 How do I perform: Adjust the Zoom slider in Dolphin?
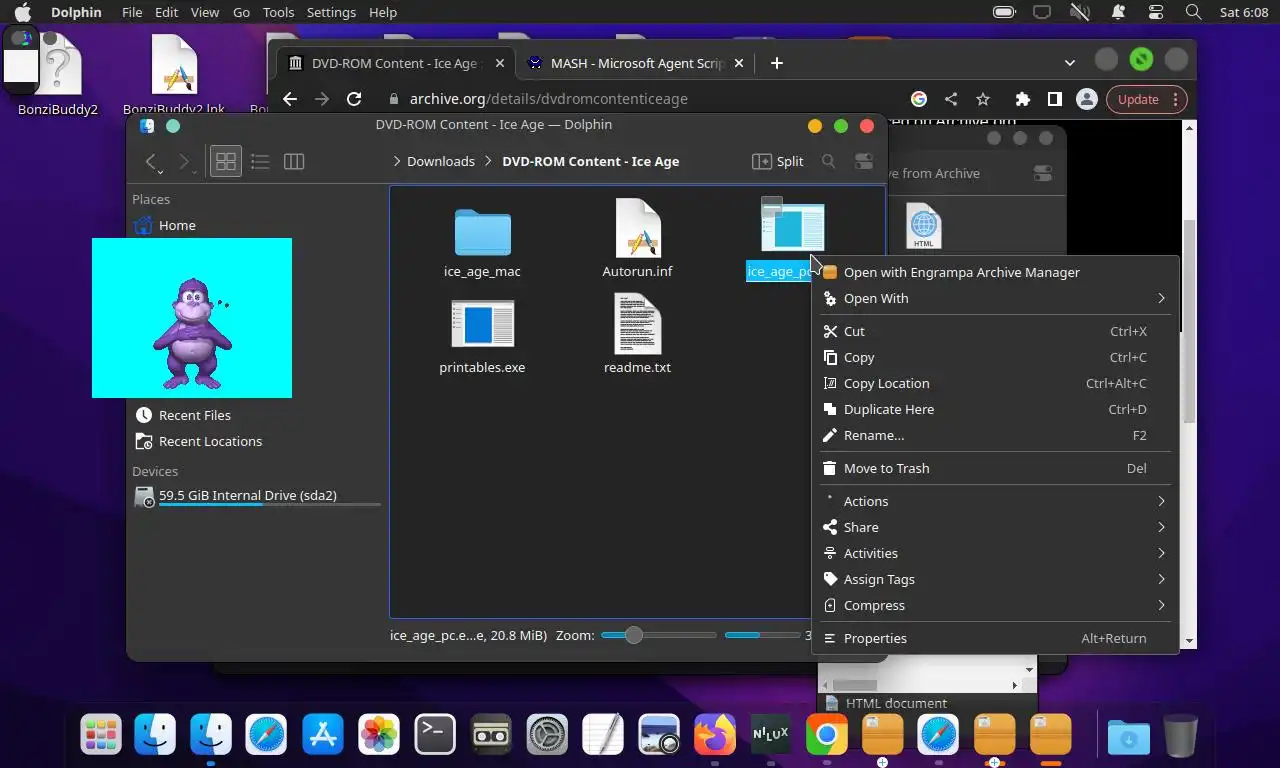click(x=658, y=635)
